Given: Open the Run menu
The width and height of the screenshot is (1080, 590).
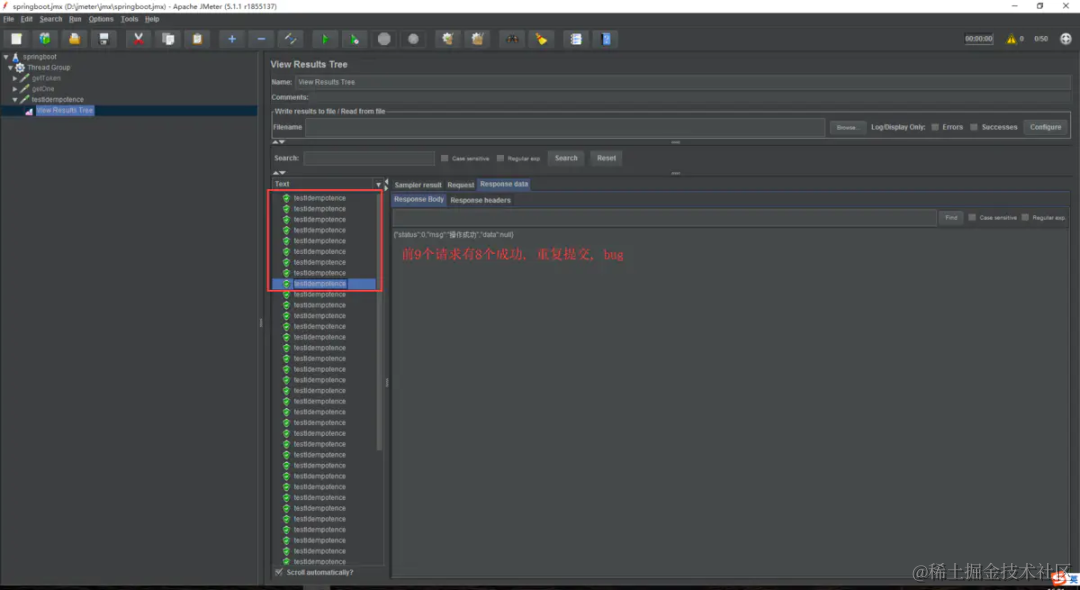Looking at the screenshot, I should coord(75,19).
